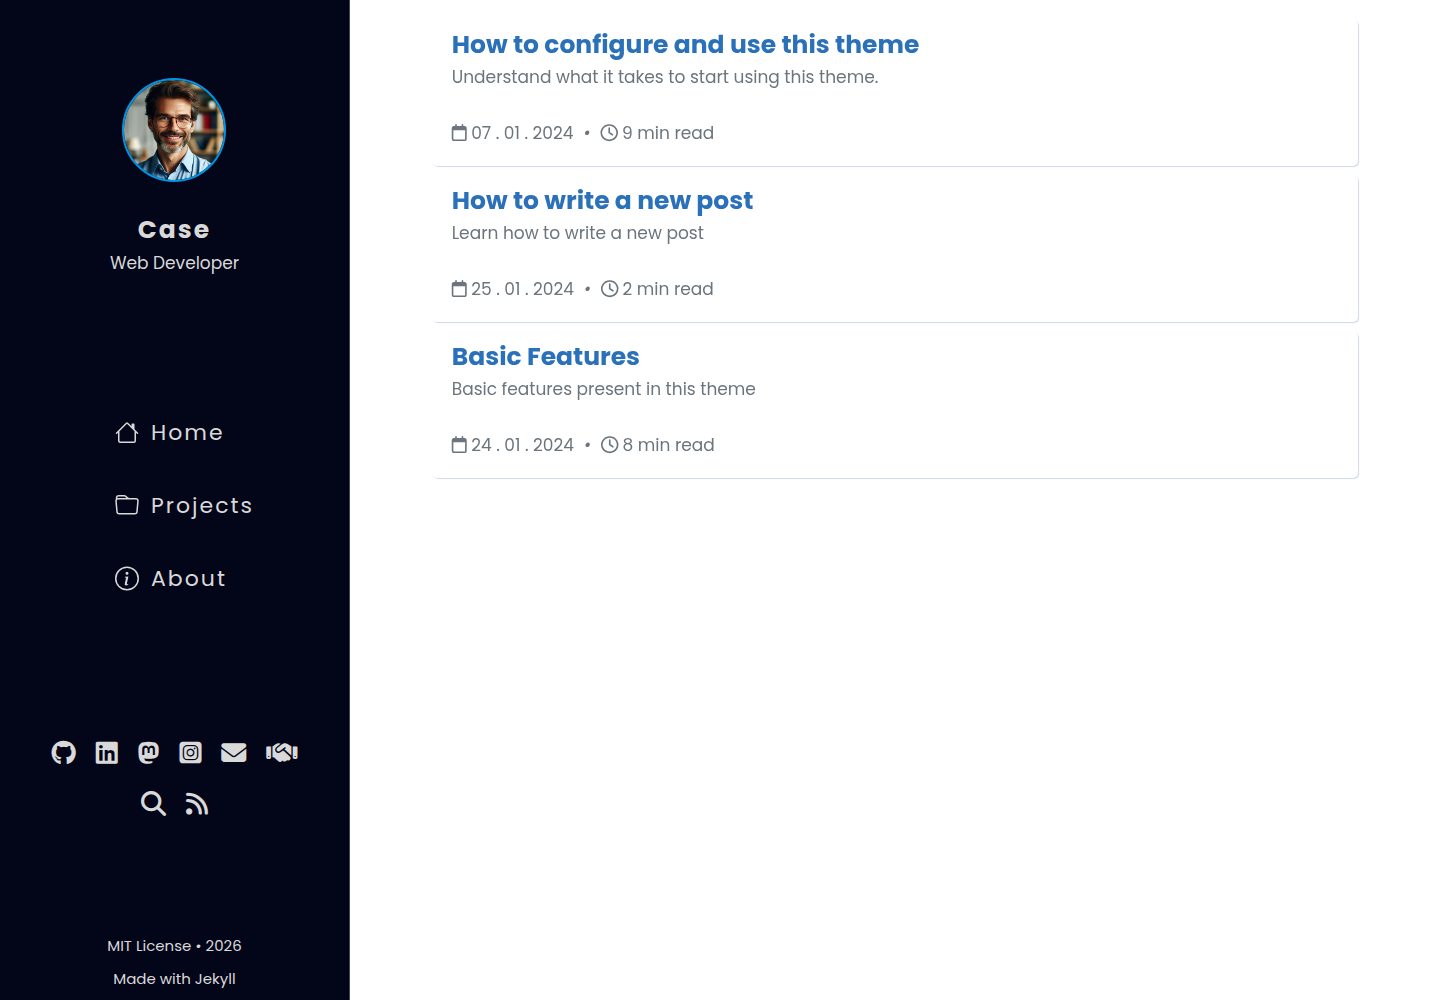The width and height of the screenshot is (1440, 1000).
Task: Click the site name "Case"
Action: [174, 230]
